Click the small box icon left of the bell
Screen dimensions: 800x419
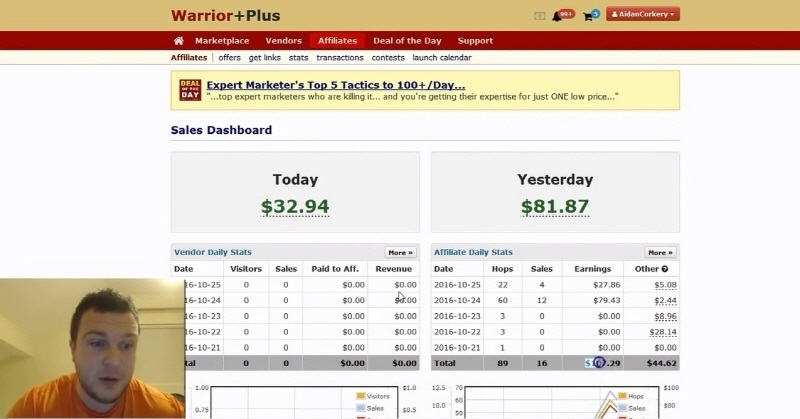point(539,16)
